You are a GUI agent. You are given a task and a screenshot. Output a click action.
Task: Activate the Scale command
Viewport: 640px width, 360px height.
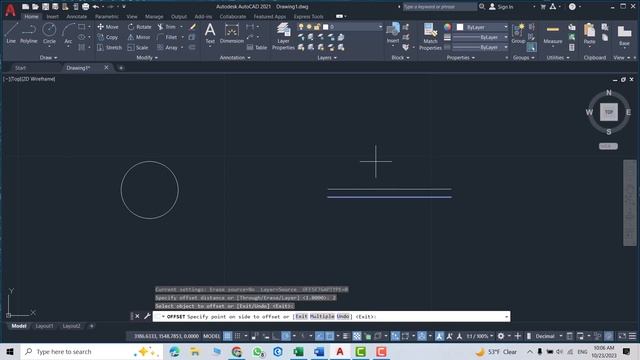point(138,47)
